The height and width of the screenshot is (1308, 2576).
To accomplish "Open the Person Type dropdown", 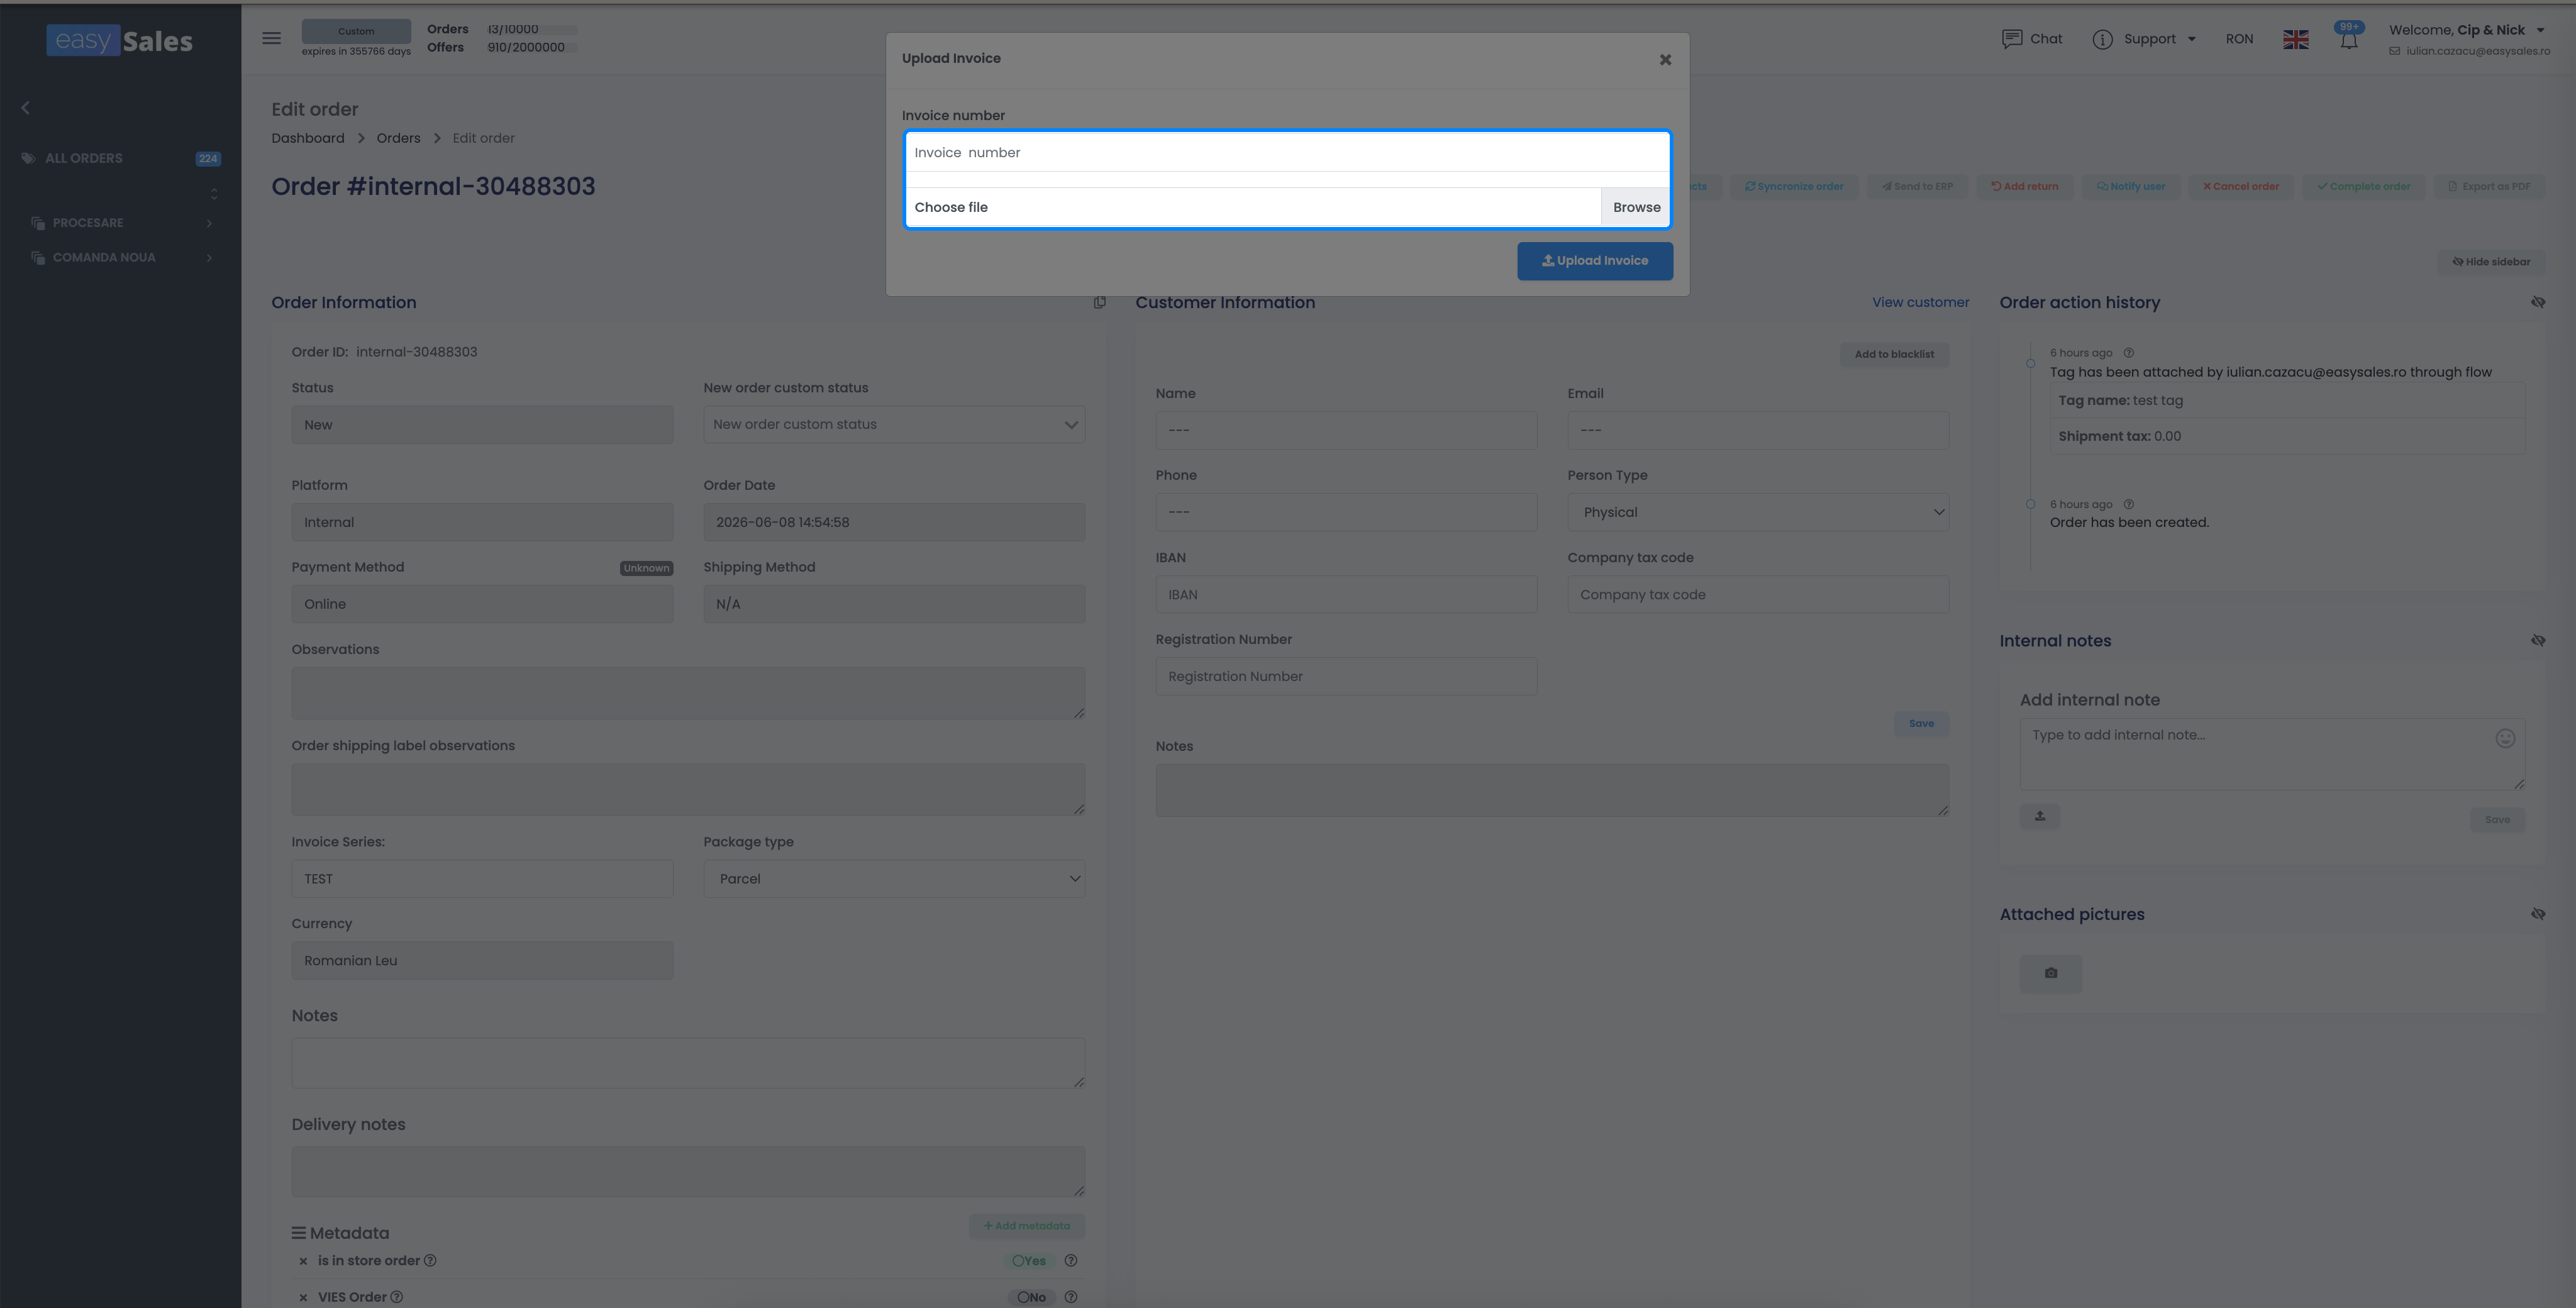I will [x=1758, y=512].
